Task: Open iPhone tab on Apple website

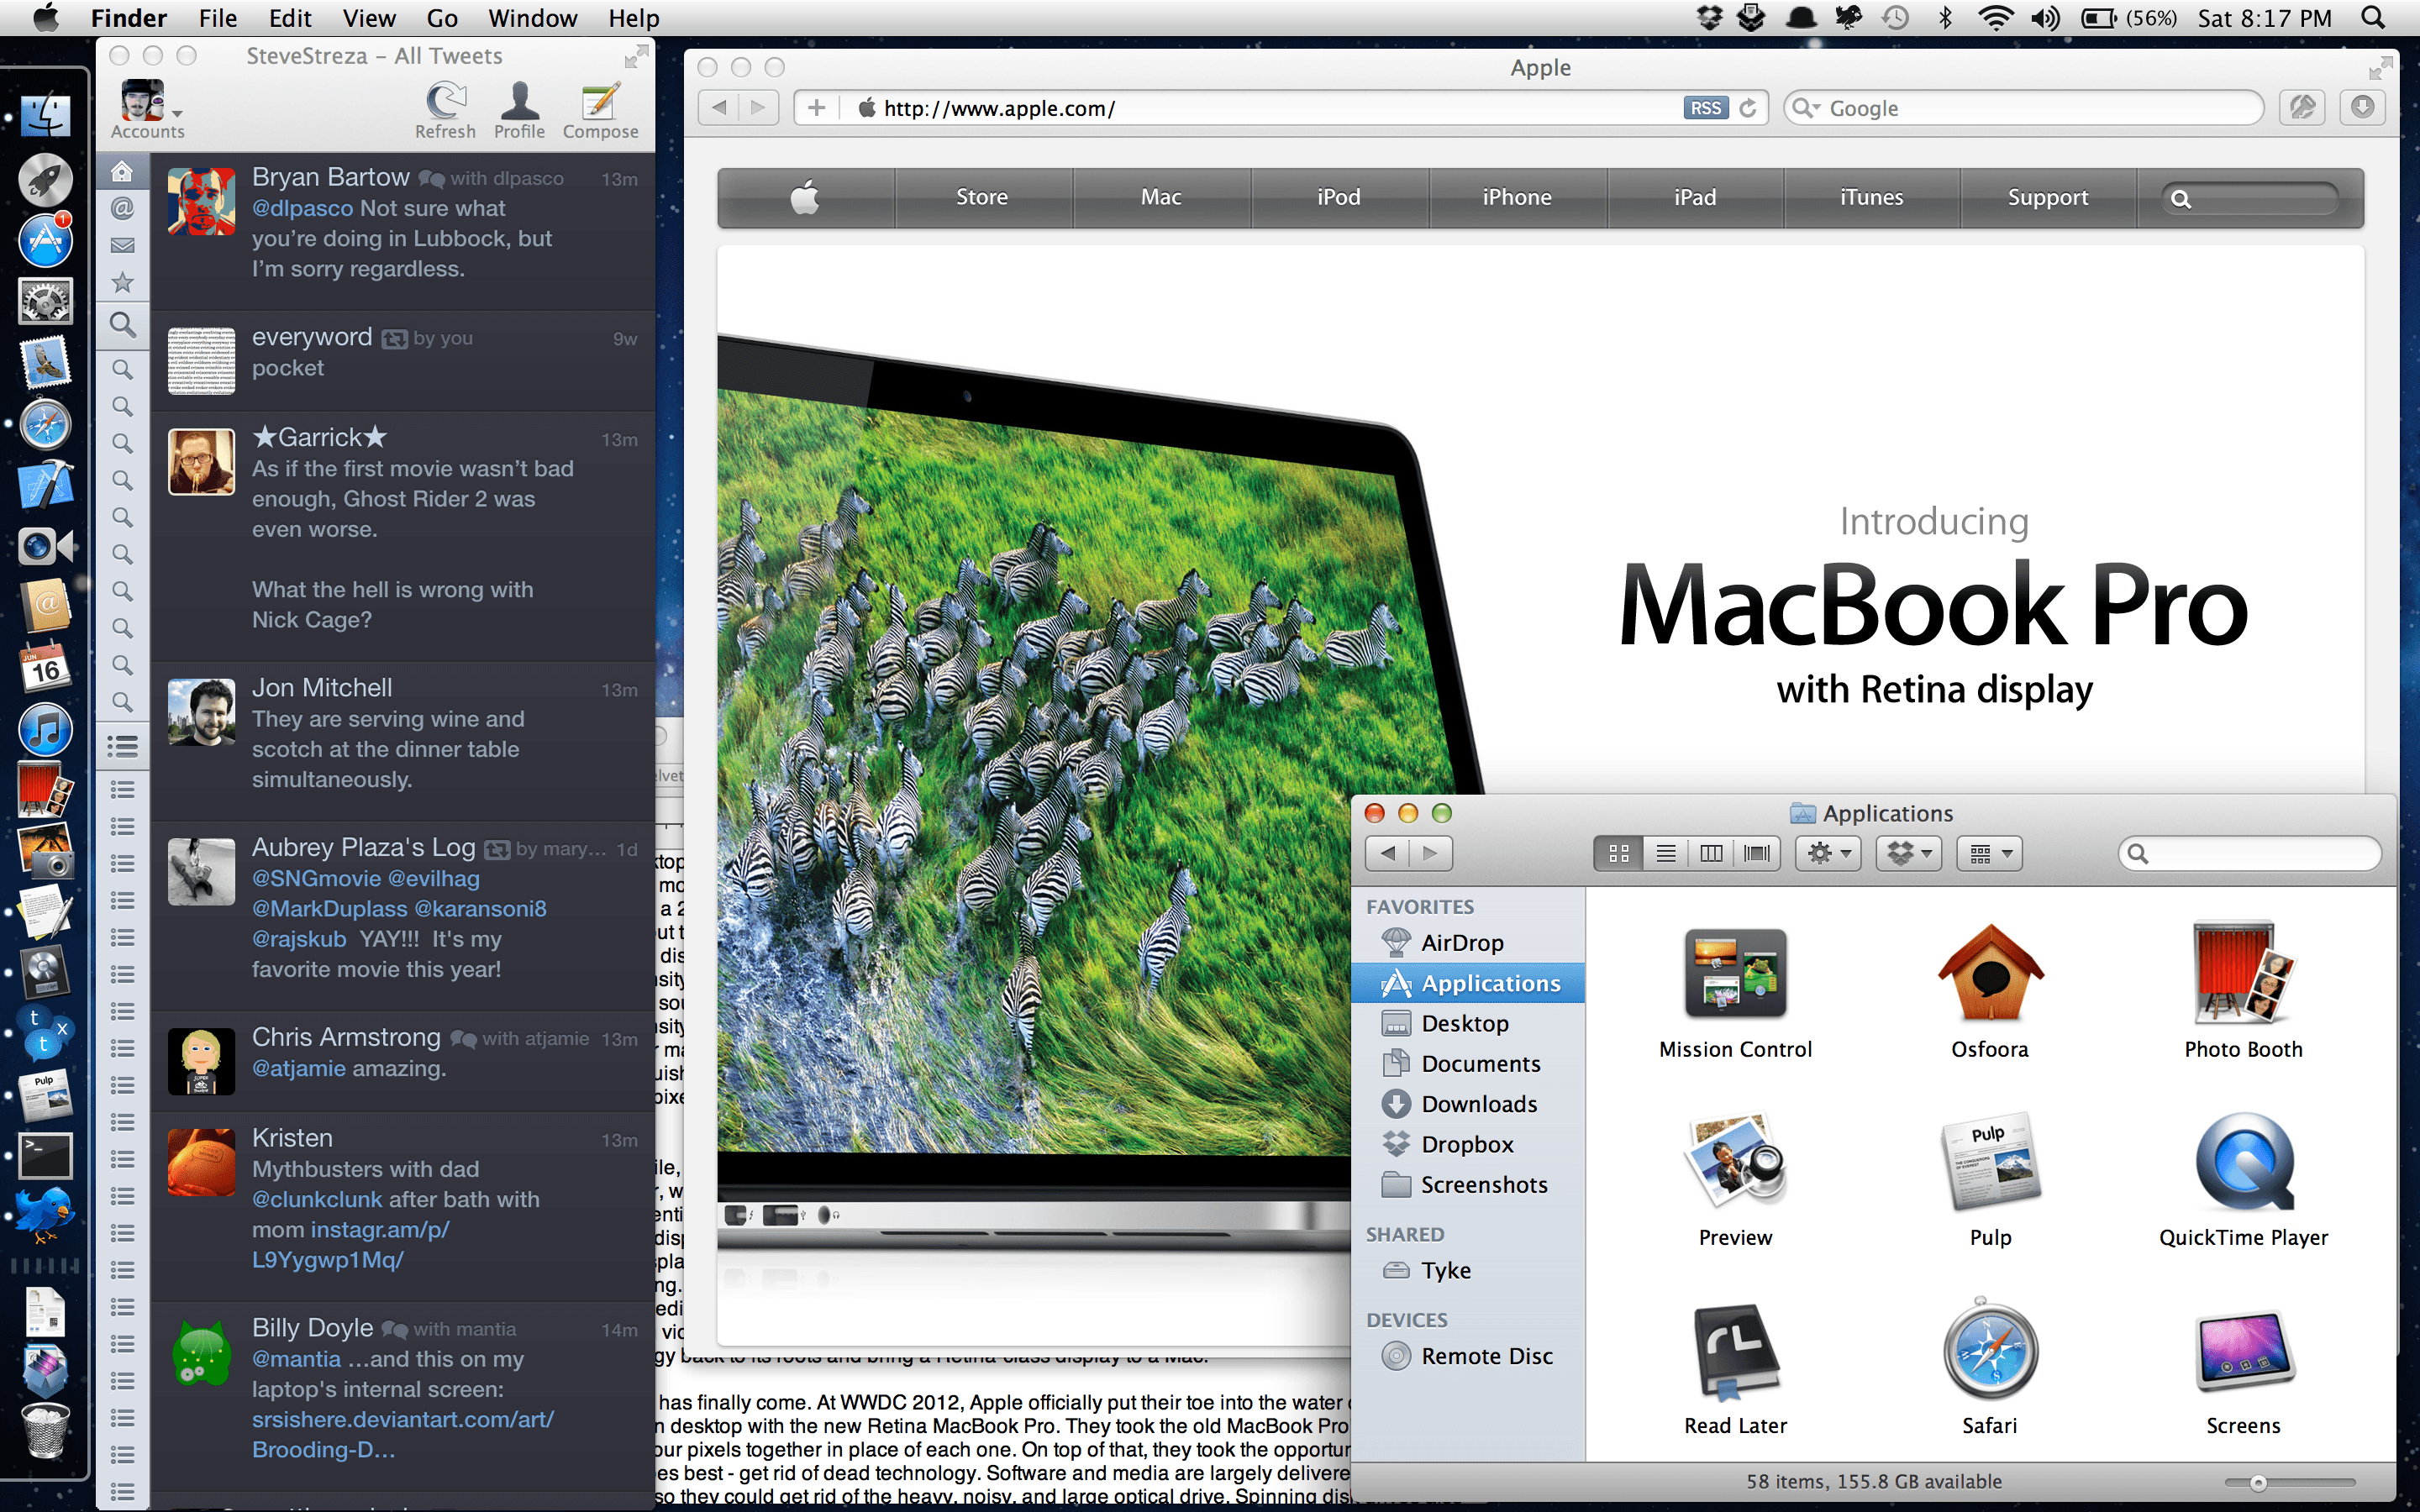Action: (x=1517, y=197)
